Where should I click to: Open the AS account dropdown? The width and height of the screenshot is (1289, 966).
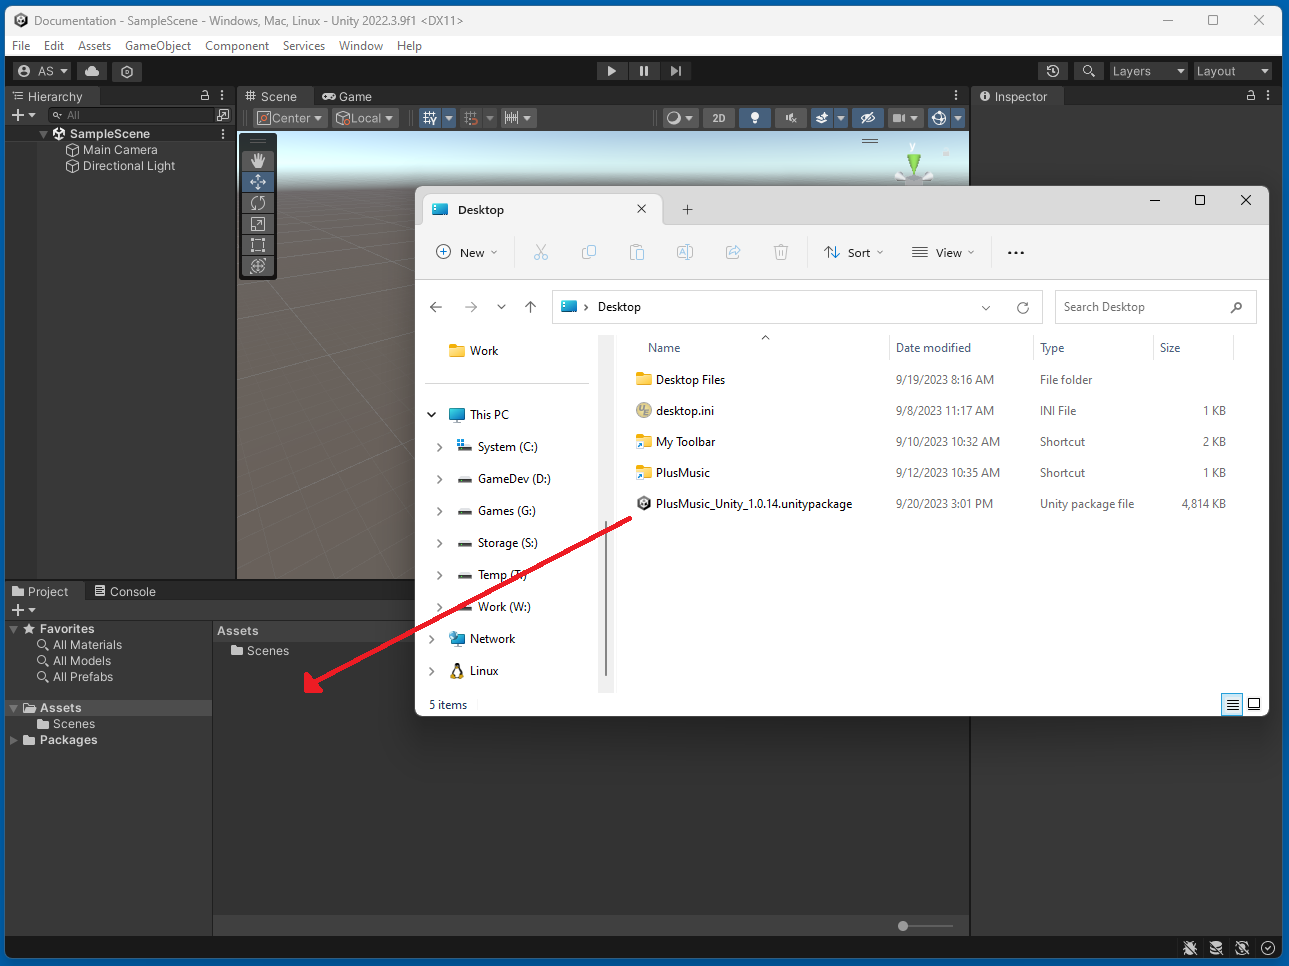43,71
